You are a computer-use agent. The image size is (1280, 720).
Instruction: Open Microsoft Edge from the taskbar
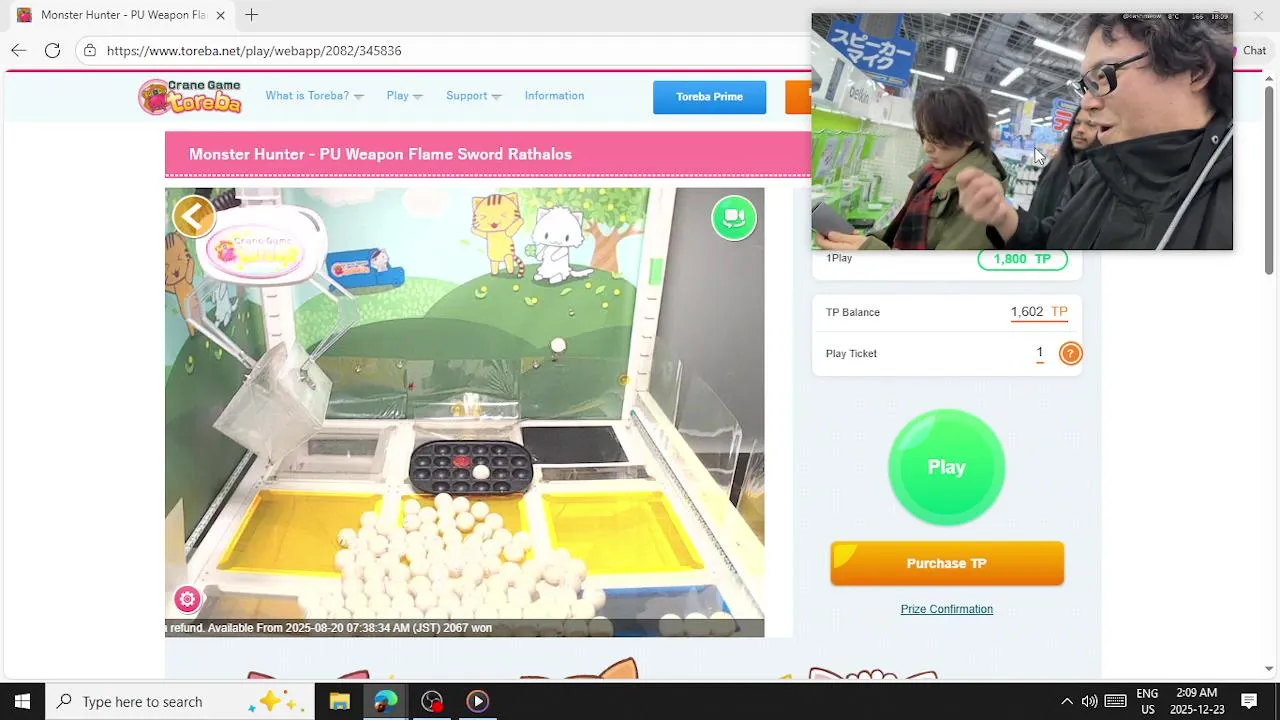pyautogui.click(x=385, y=701)
